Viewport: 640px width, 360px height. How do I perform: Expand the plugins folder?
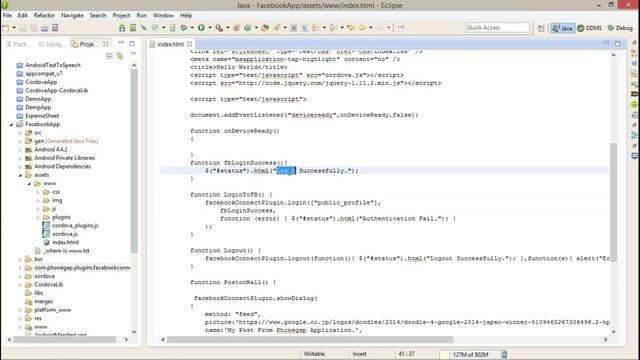click(38, 217)
